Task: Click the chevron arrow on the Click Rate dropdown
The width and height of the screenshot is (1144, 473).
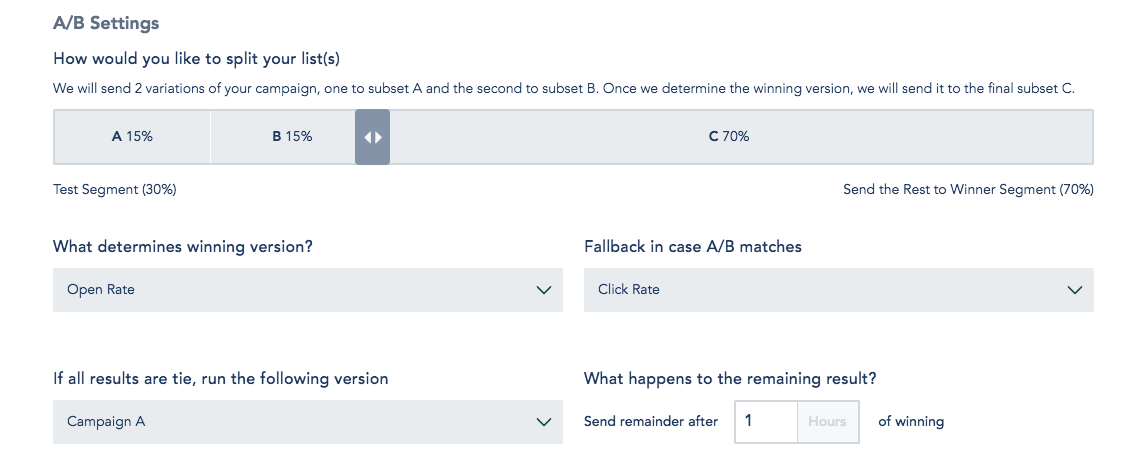Action: [1075, 290]
